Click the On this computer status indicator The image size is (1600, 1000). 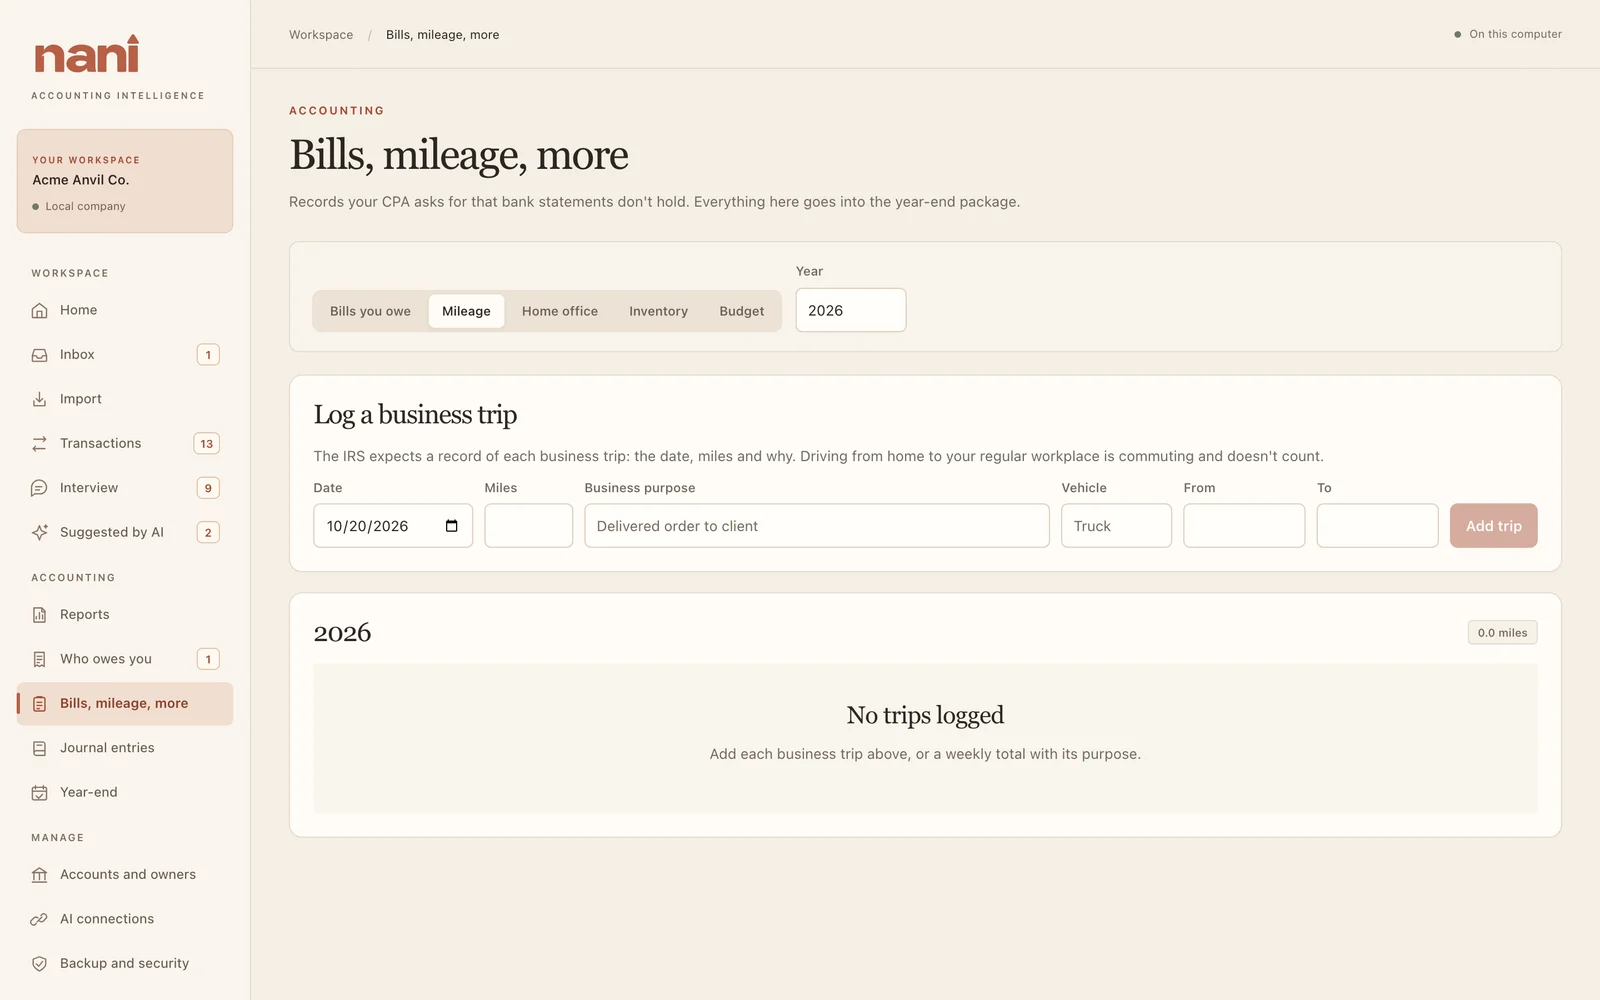coord(1508,34)
